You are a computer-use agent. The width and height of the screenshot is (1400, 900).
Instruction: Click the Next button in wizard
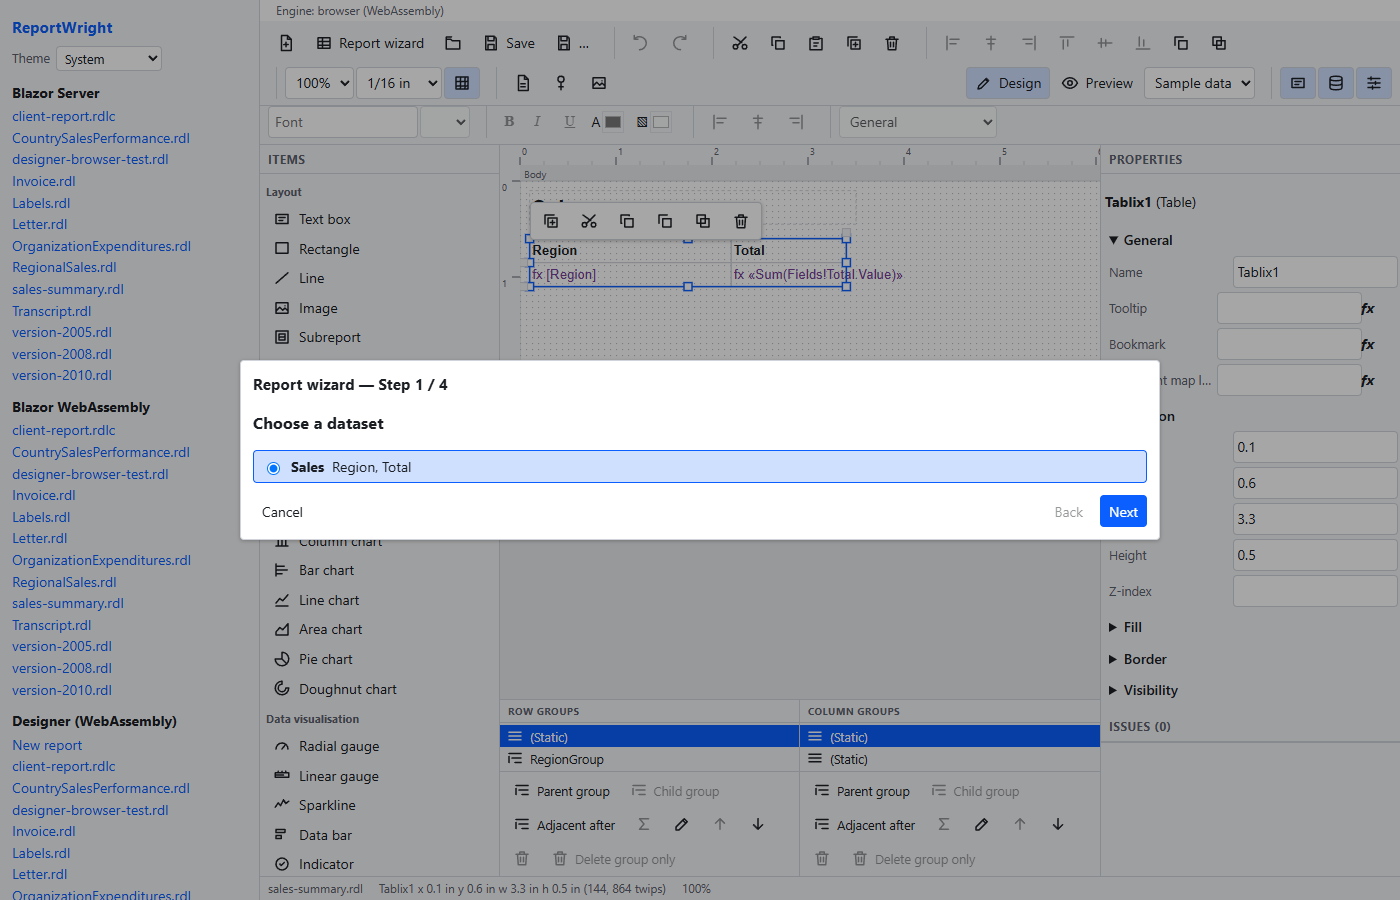1123,512
